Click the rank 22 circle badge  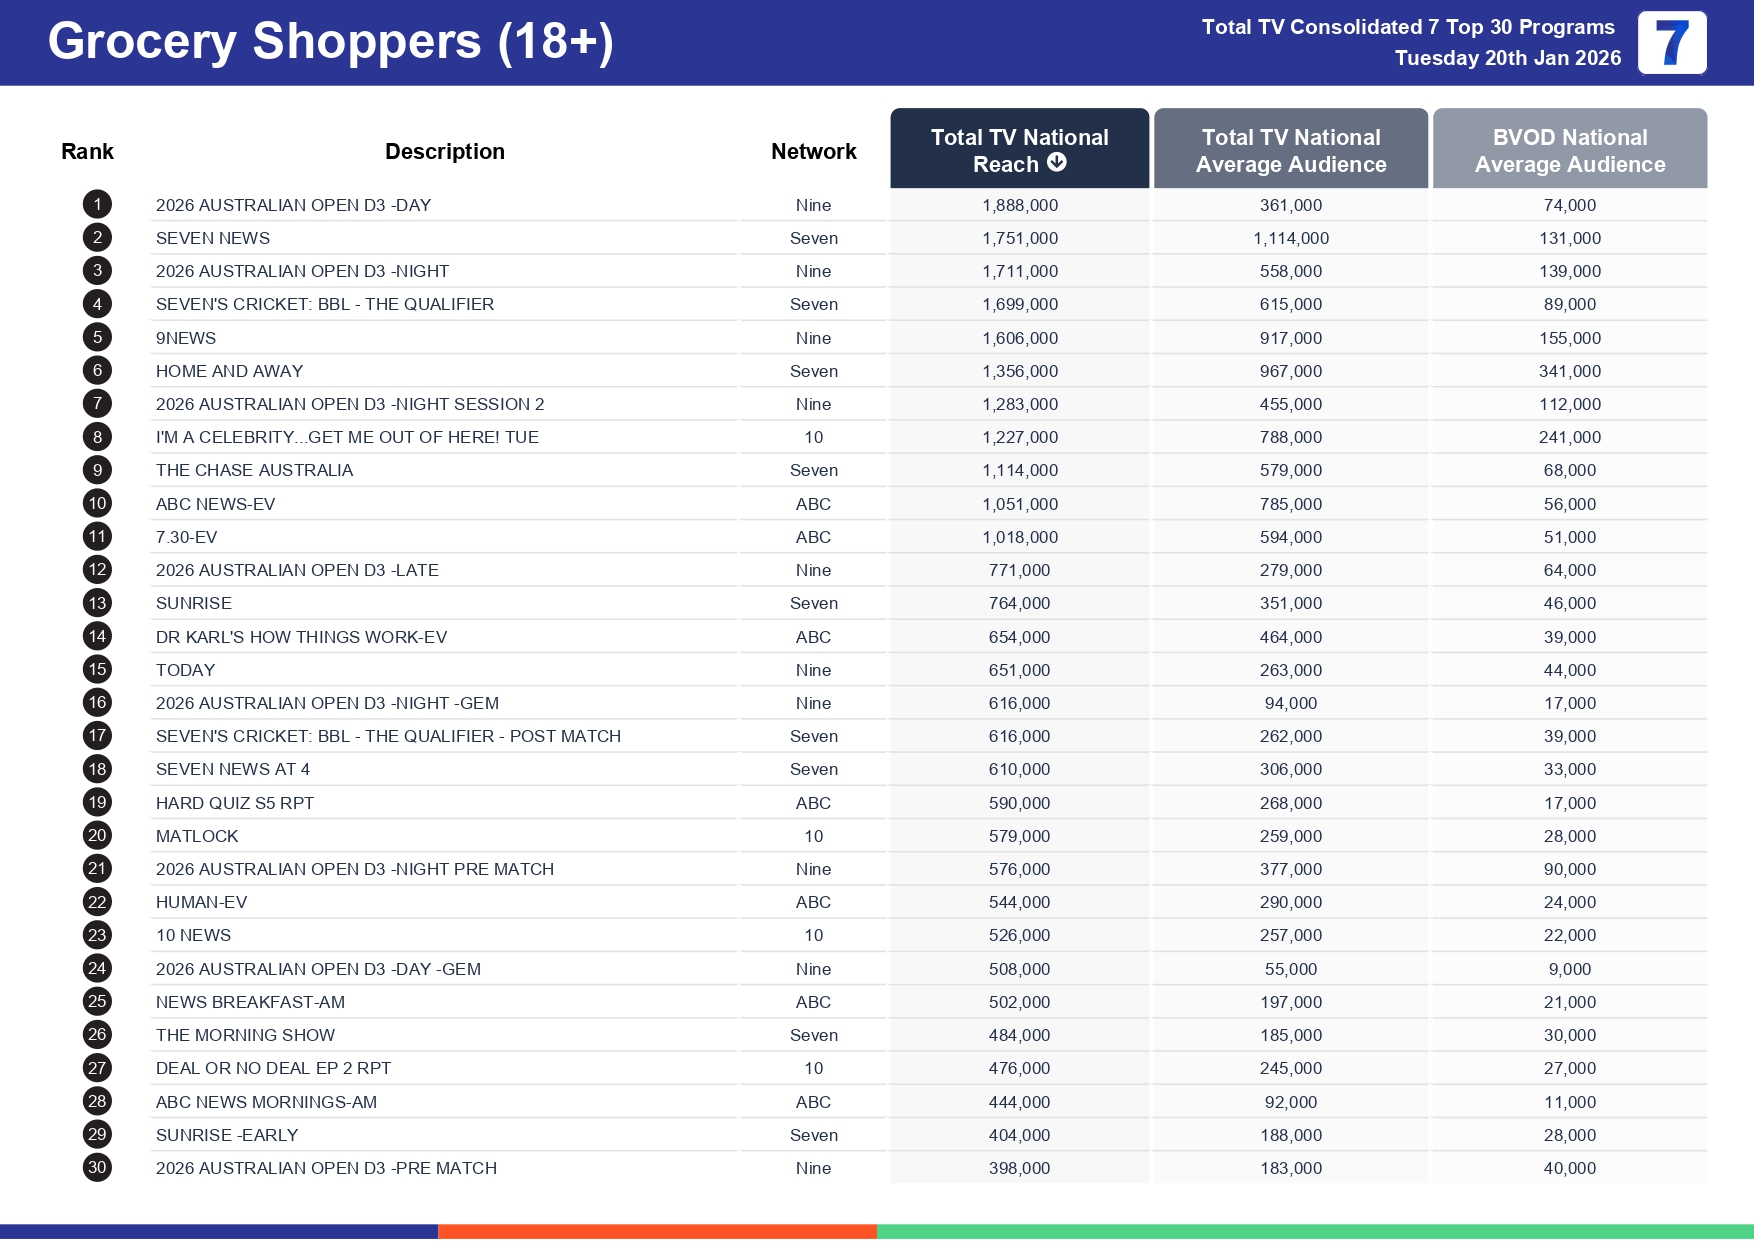97,902
